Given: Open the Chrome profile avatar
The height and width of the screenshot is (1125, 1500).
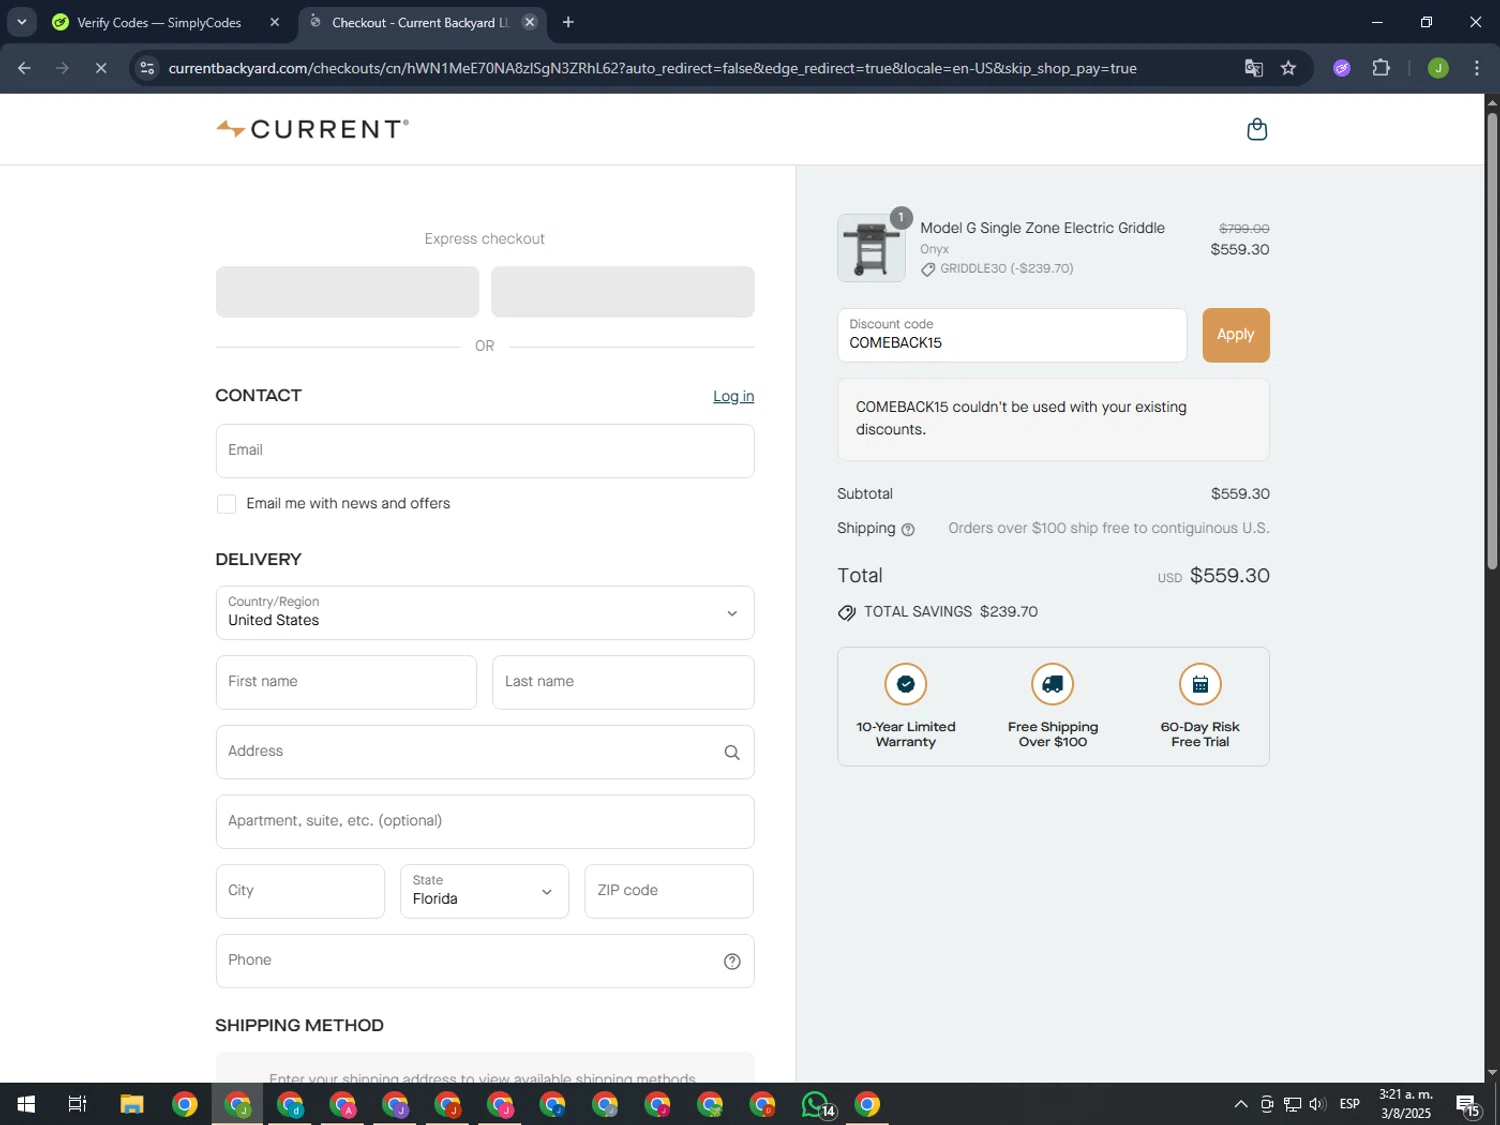Looking at the screenshot, I should click(x=1438, y=68).
